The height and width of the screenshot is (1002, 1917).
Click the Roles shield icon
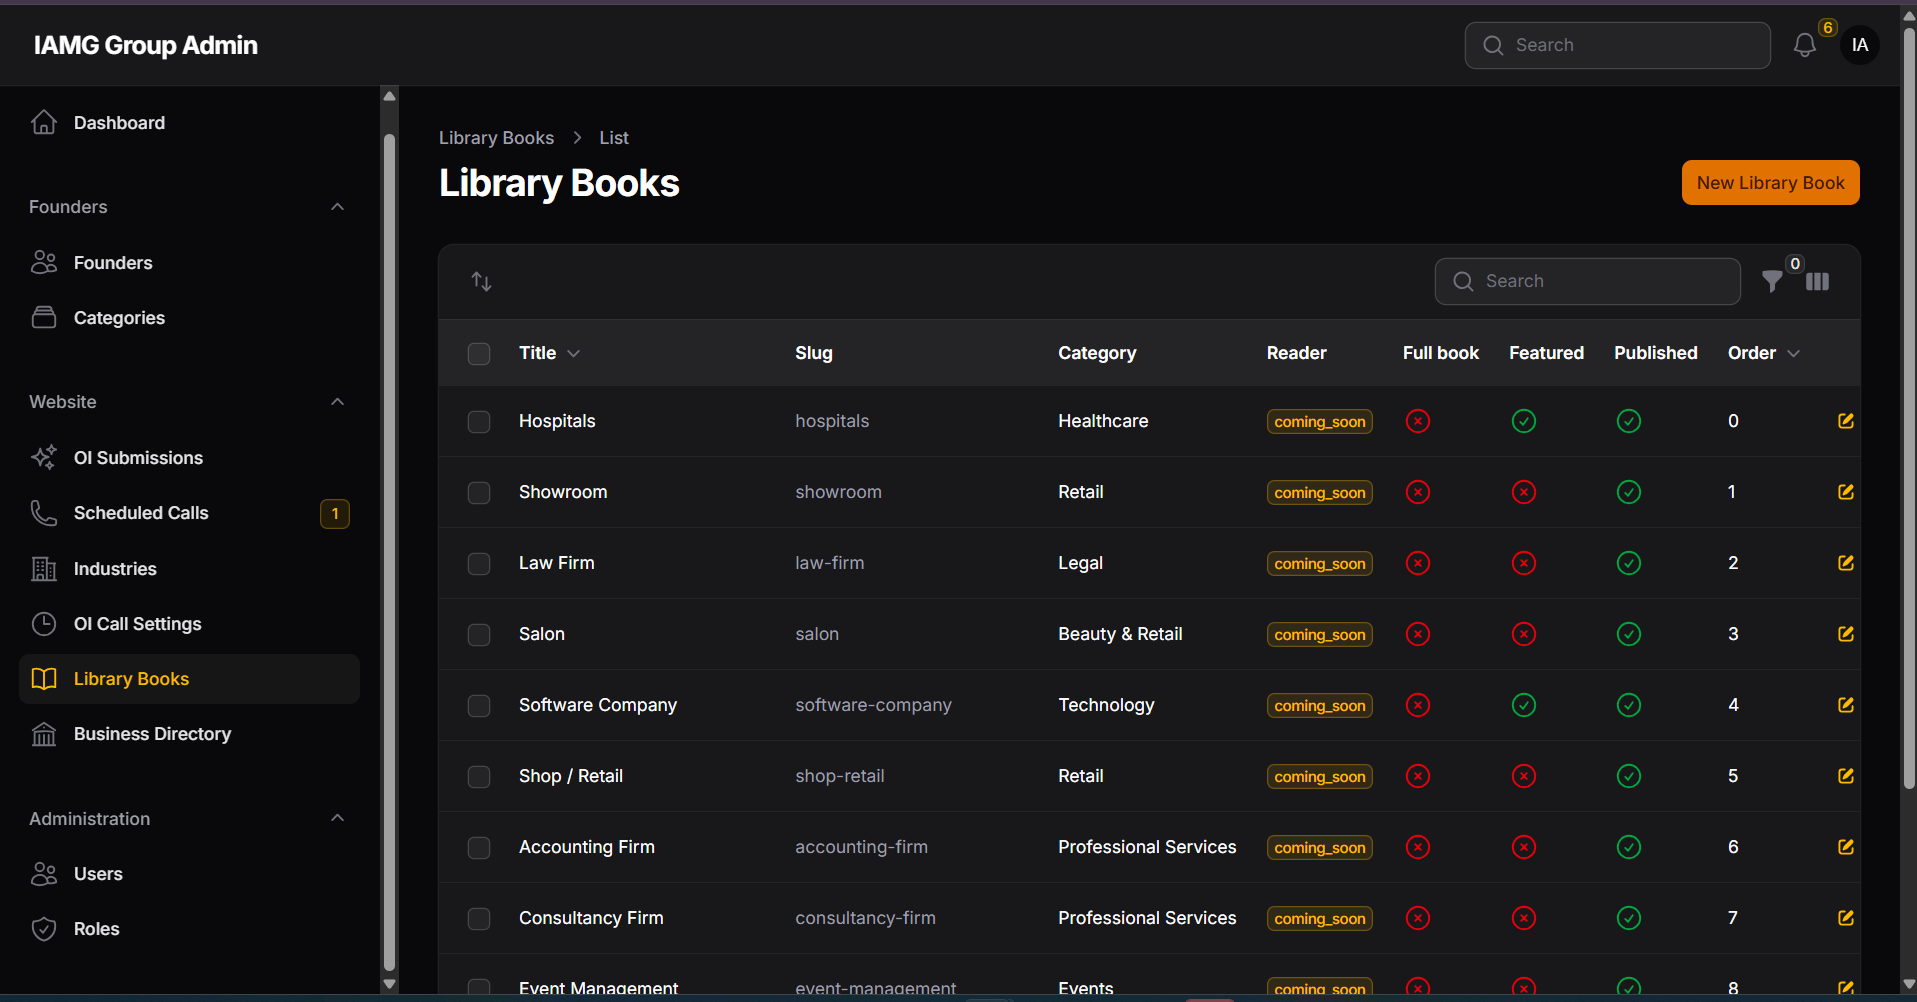44,929
